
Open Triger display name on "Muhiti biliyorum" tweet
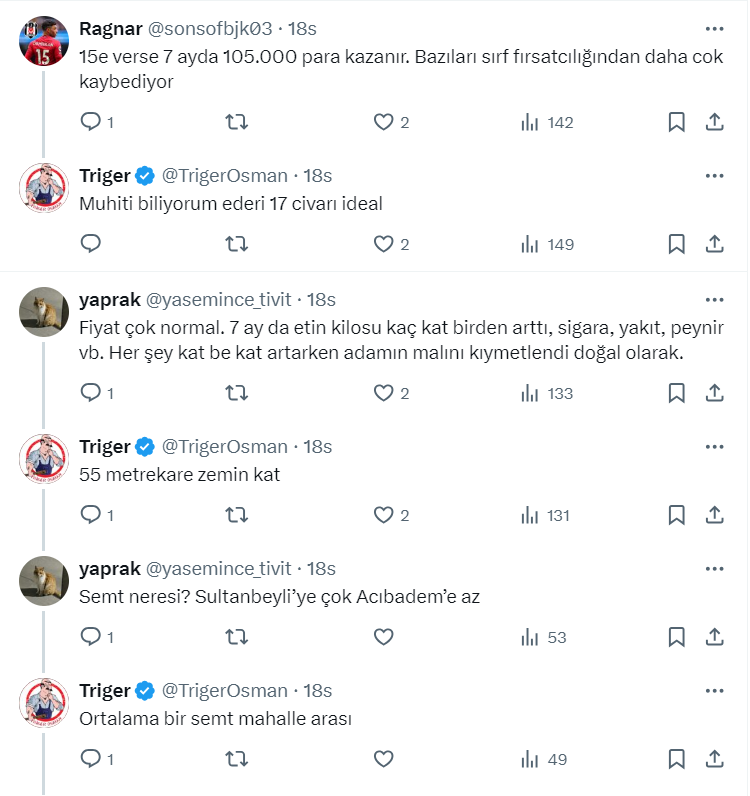pyautogui.click(x=105, y=175)
